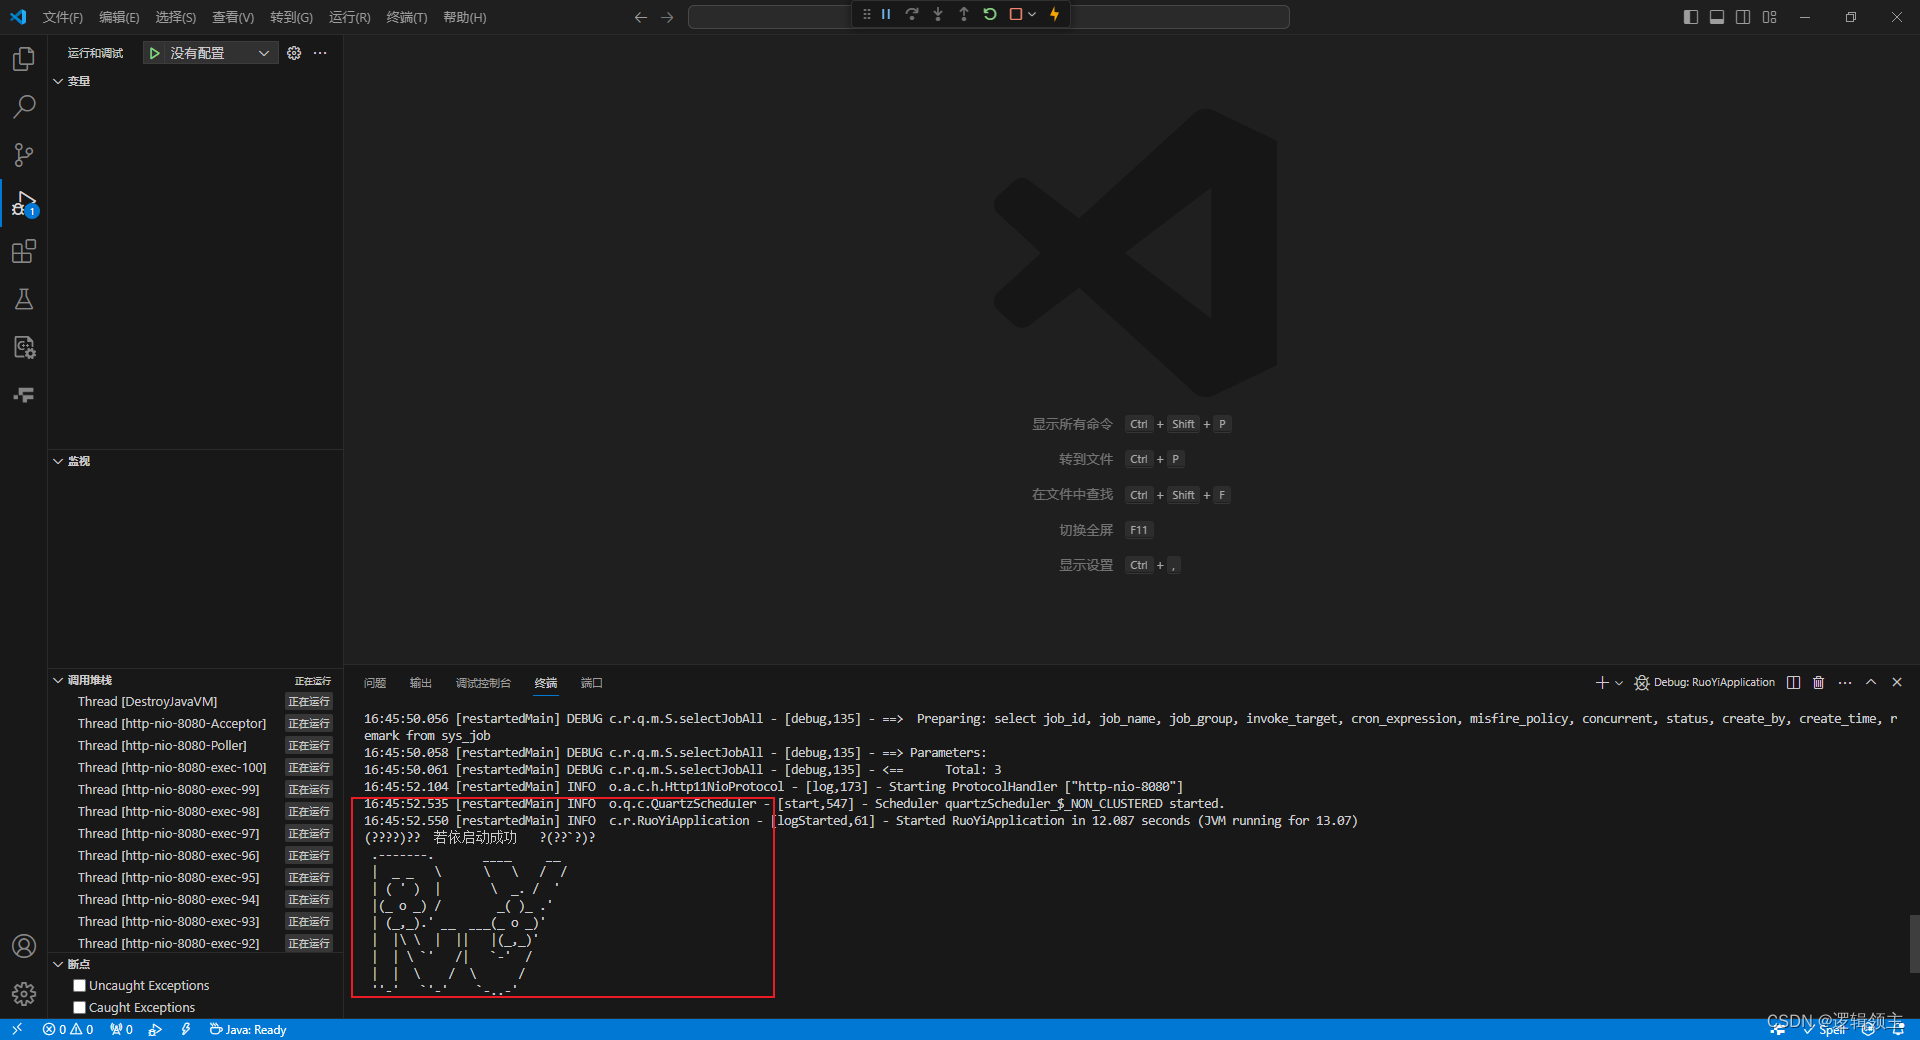Click the errors and warnings status item

[x=68, y=1029]
